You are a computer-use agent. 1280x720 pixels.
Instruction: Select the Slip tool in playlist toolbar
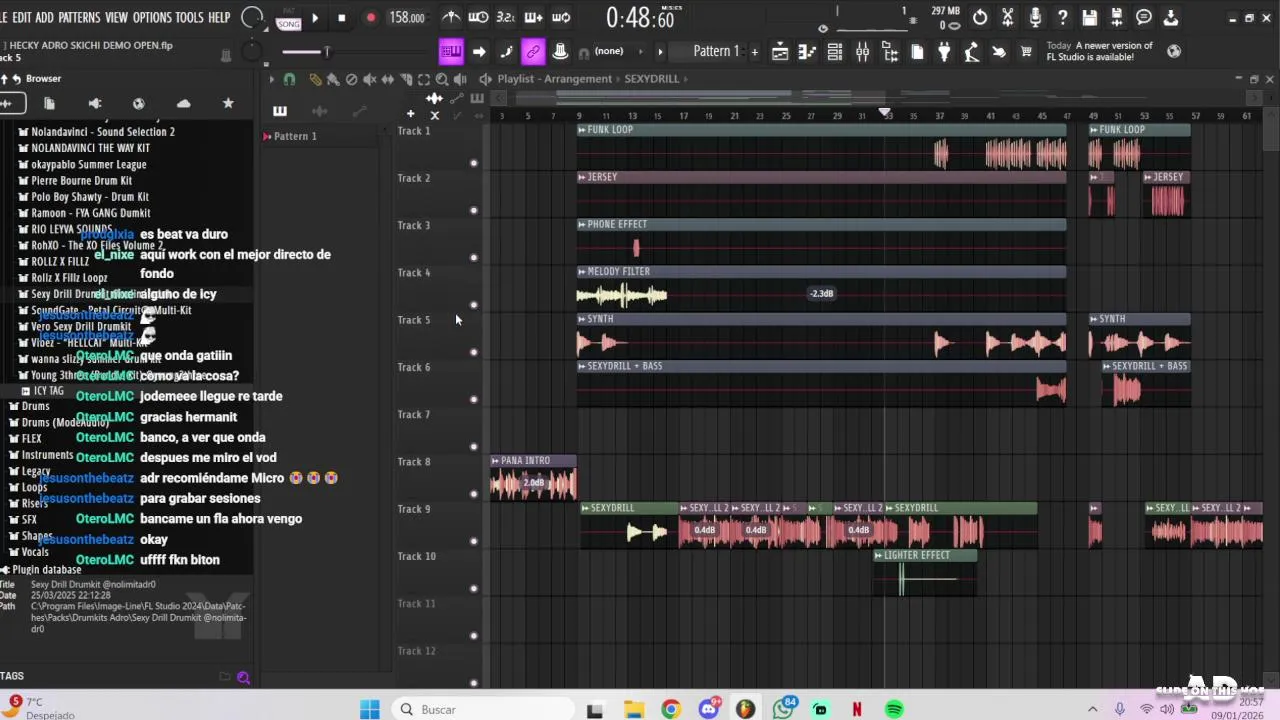[x=388, y=79]
